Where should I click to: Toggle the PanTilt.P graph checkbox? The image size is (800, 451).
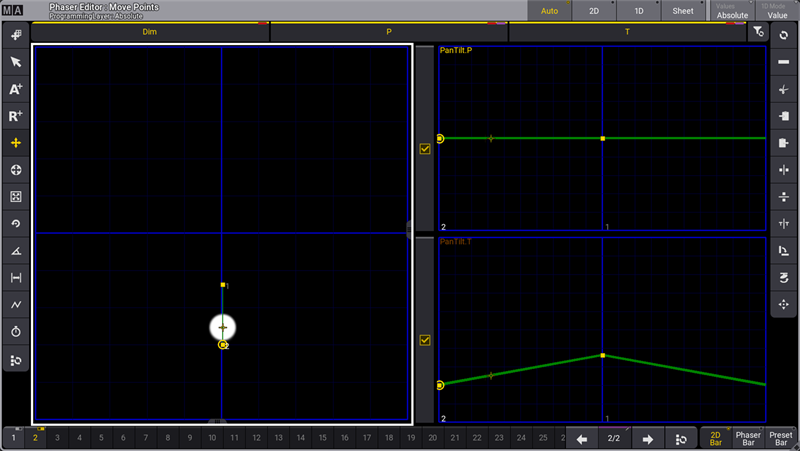point(425,149)
